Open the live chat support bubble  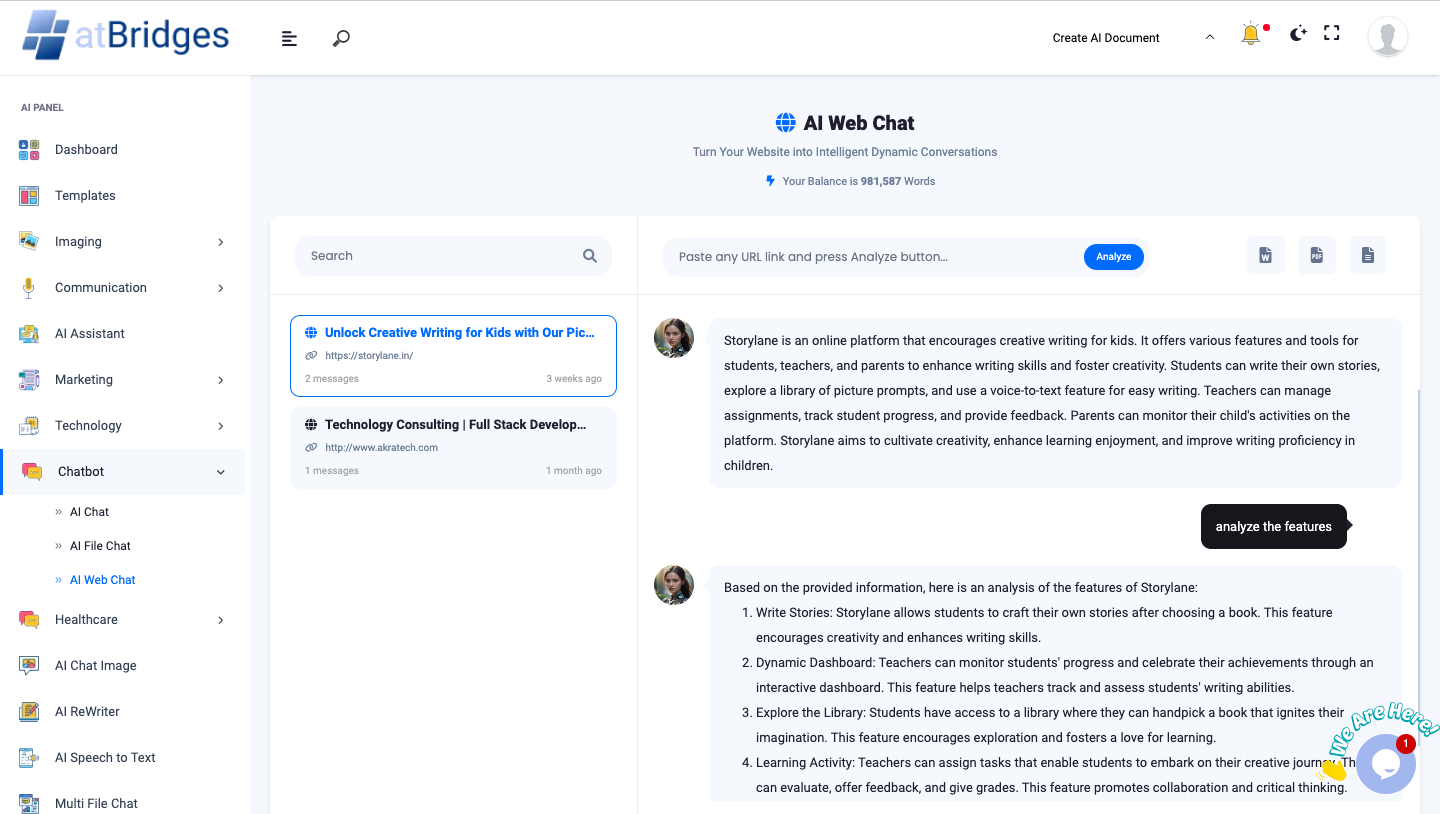[1386, 764]
